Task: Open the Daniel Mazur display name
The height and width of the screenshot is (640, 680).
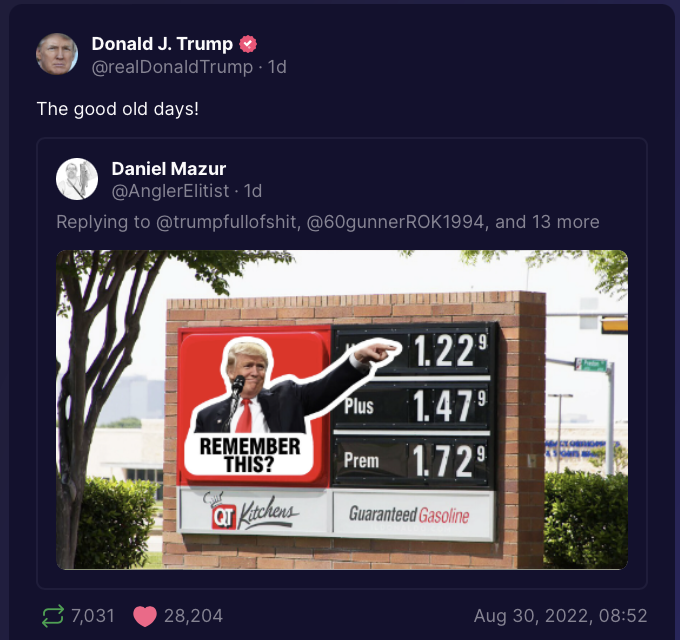Action: (169, 169)
